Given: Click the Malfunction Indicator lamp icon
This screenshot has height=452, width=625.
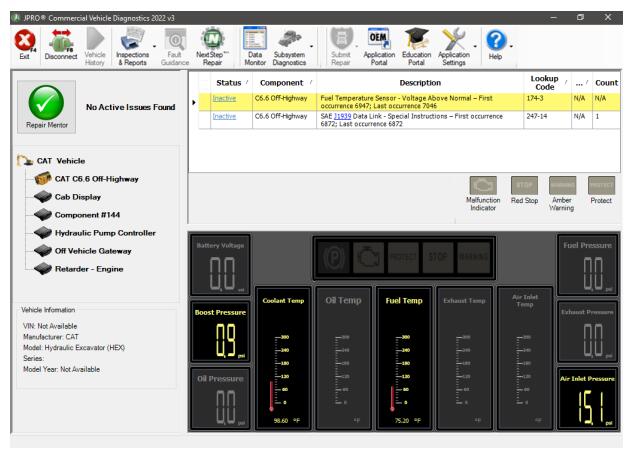Looking at the screenshot, I should pyautogui.click(x=483, y=186).
